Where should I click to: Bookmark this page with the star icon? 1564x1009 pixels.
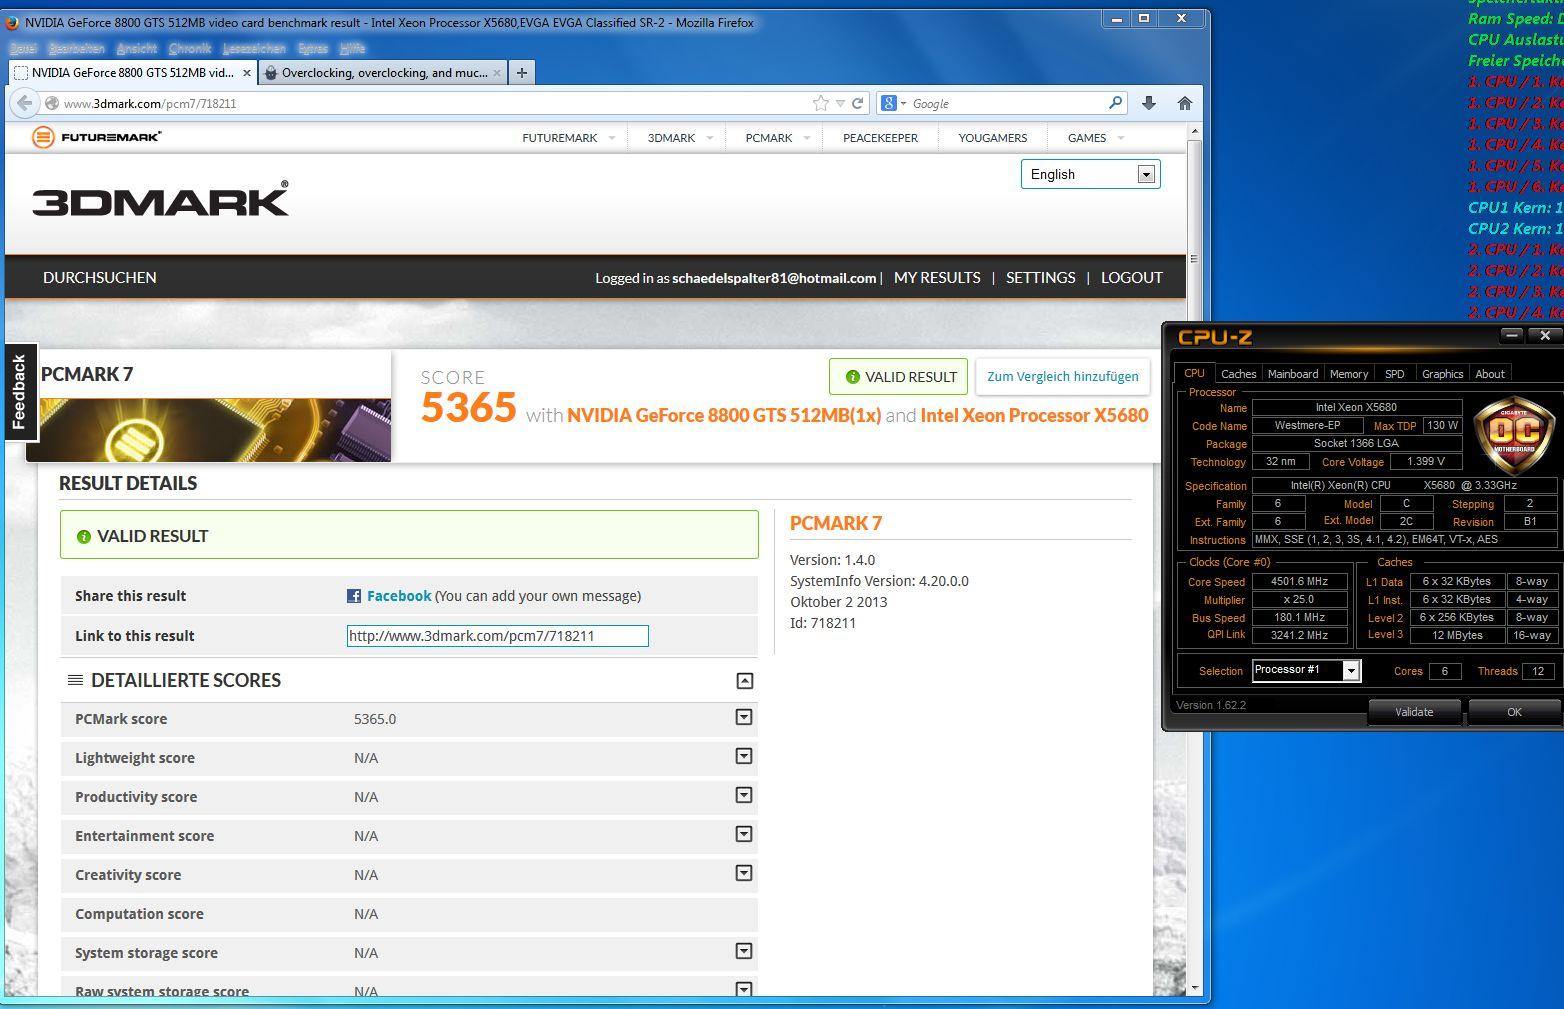click(x=821, y=103)
